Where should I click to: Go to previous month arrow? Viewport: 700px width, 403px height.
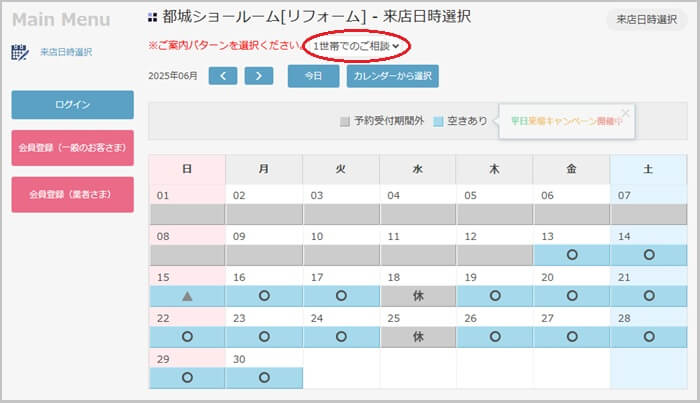(223, 76)
